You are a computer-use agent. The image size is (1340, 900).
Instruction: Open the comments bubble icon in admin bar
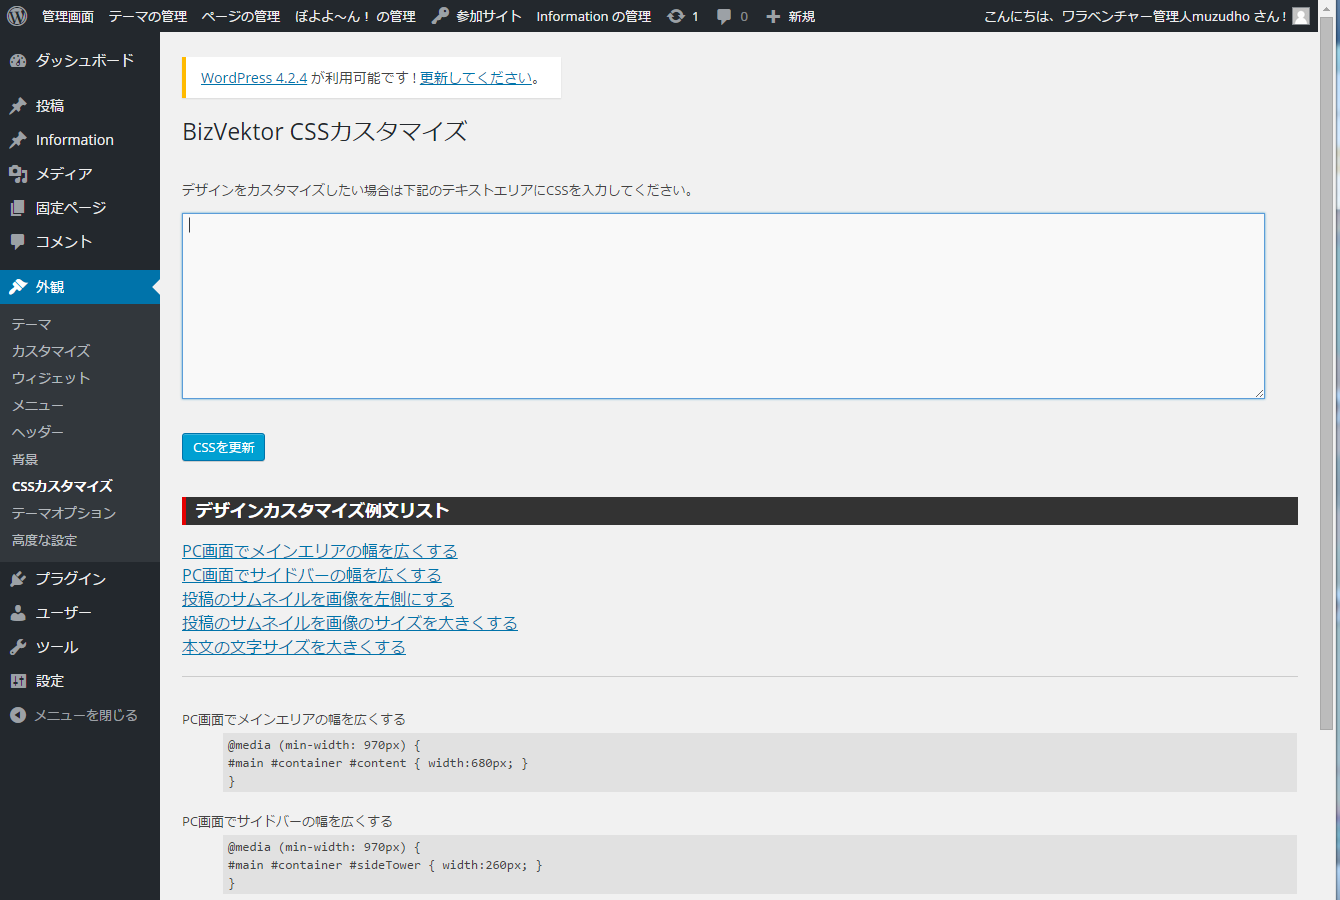coord(724,16)
